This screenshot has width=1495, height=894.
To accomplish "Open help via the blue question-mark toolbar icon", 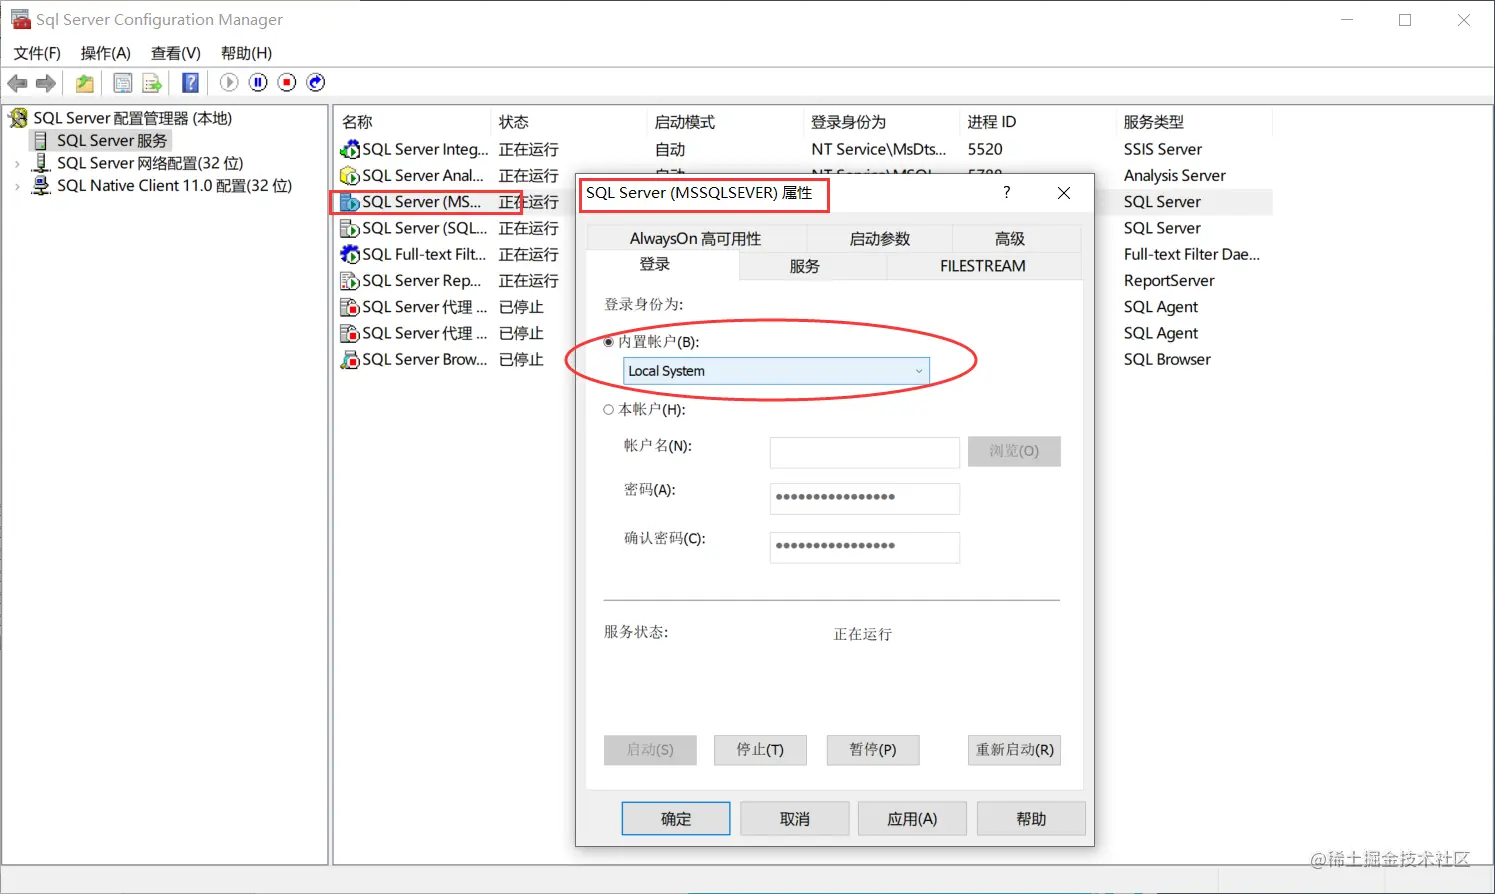I will [190, 83].
